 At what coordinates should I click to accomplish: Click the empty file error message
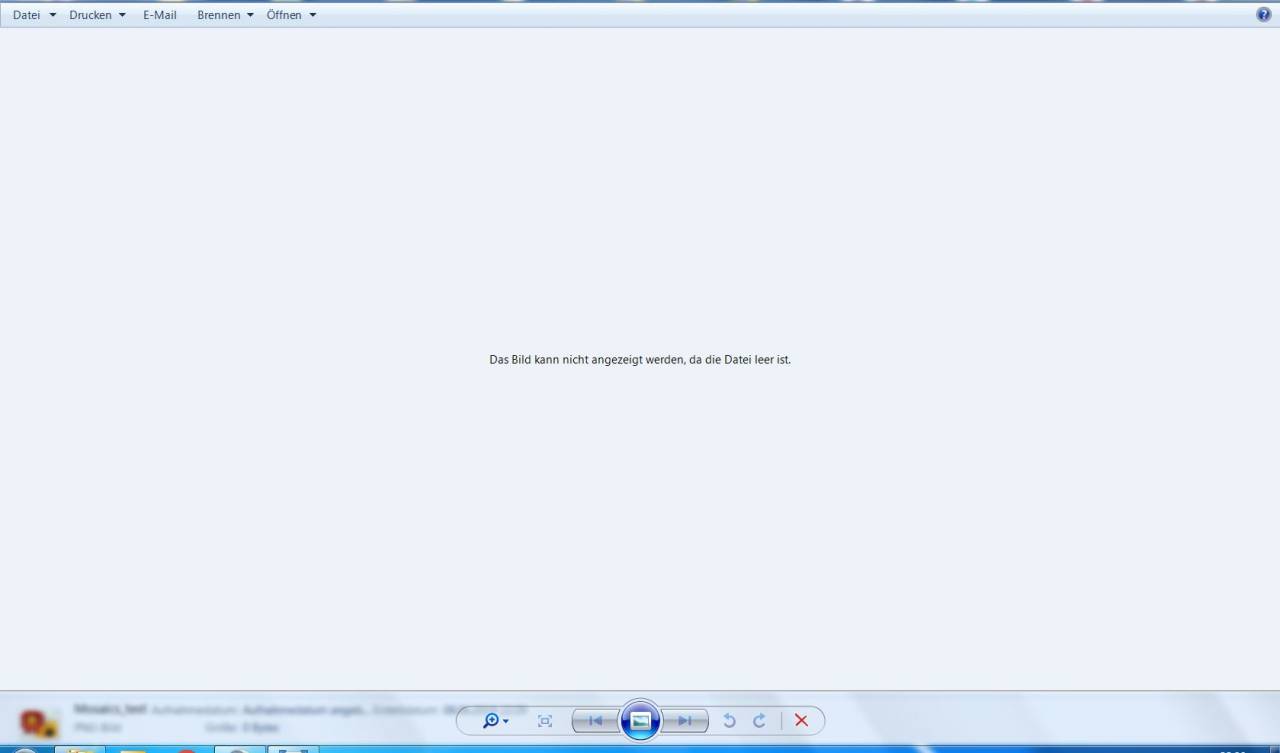point(640,360)
